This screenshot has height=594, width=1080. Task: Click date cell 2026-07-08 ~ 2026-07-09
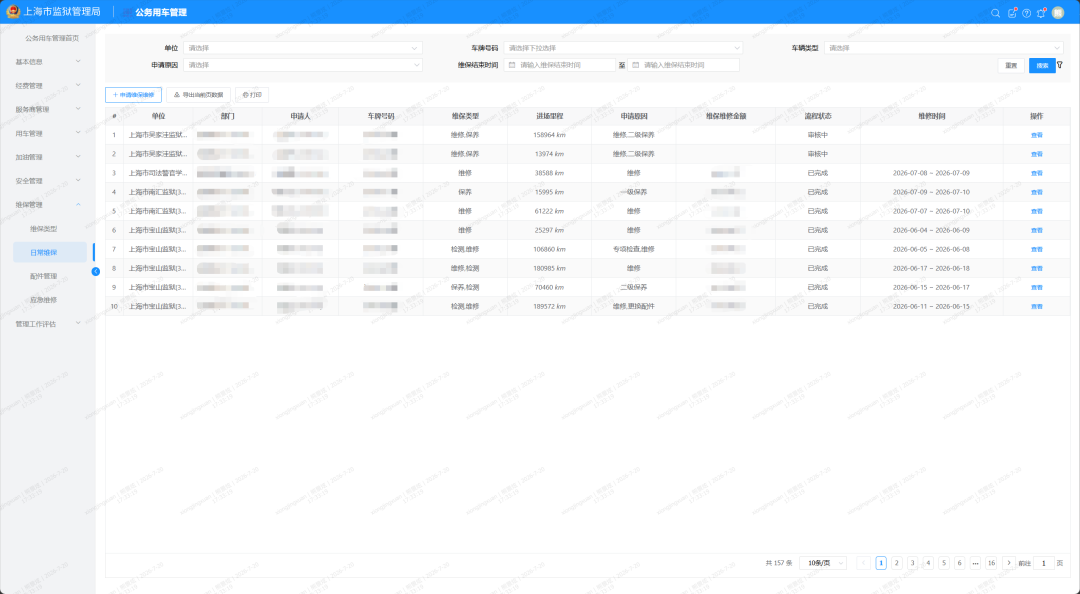click(x=931, y=173)
